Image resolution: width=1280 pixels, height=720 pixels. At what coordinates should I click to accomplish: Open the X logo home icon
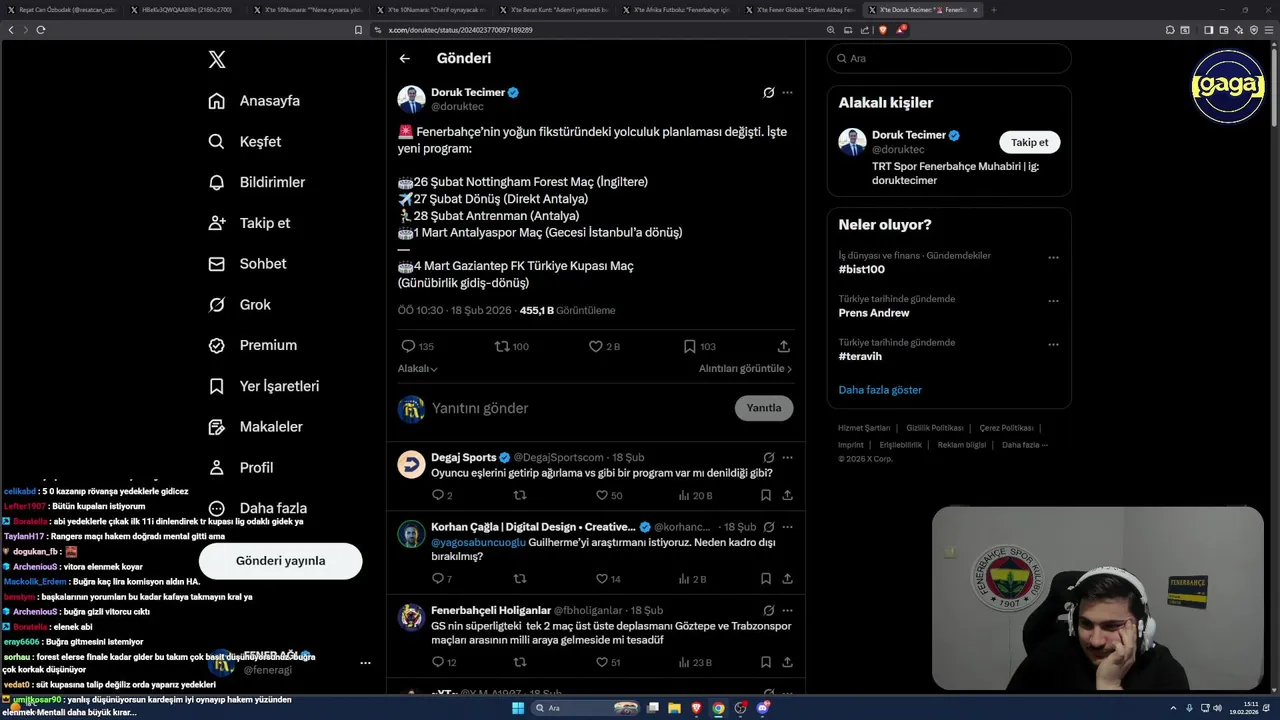click(x=217, y=60)
